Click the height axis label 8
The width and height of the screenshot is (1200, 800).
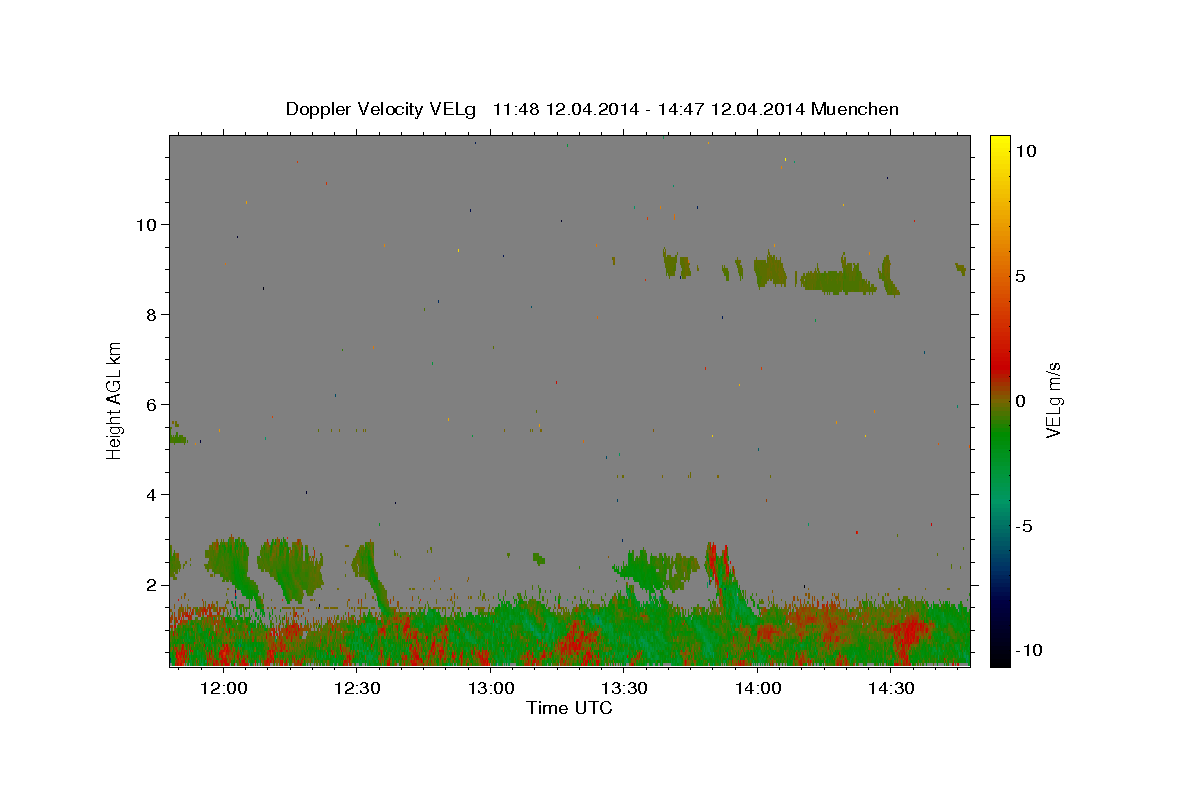pos(152,314)
